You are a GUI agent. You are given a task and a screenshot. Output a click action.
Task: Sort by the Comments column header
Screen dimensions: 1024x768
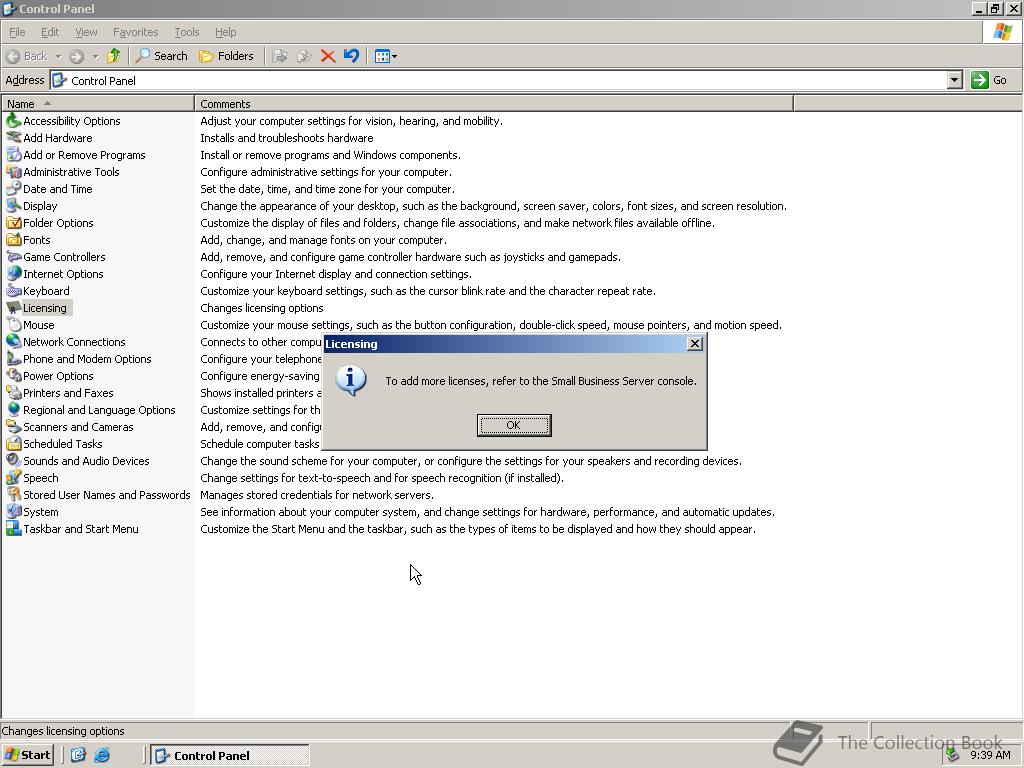pos(494,104)
